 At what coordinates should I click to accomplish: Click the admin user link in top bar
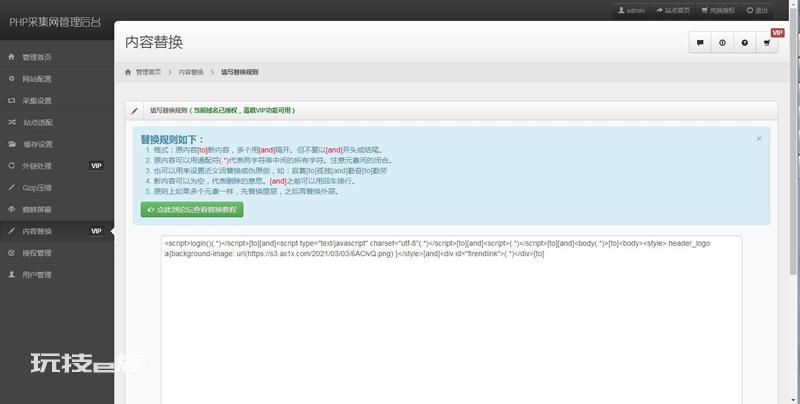(631, 10)
